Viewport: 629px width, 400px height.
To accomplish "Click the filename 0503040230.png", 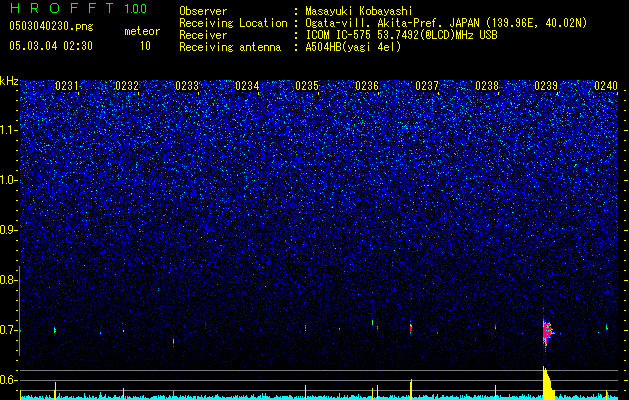I will [51, 26].
